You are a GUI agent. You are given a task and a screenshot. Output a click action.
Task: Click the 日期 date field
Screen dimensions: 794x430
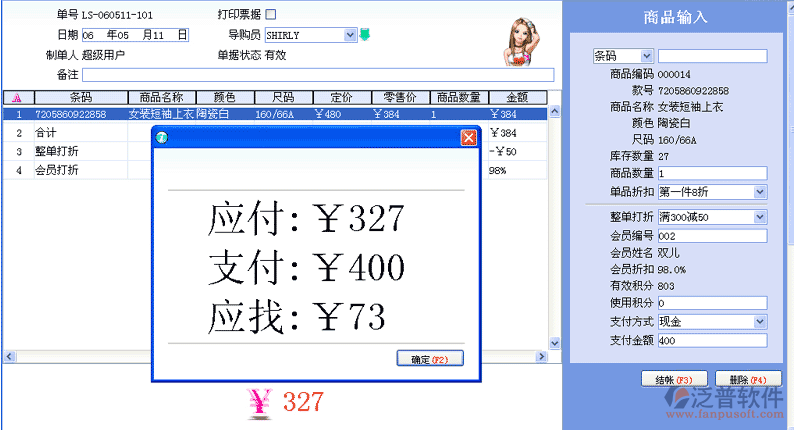[x=135, y=35]
